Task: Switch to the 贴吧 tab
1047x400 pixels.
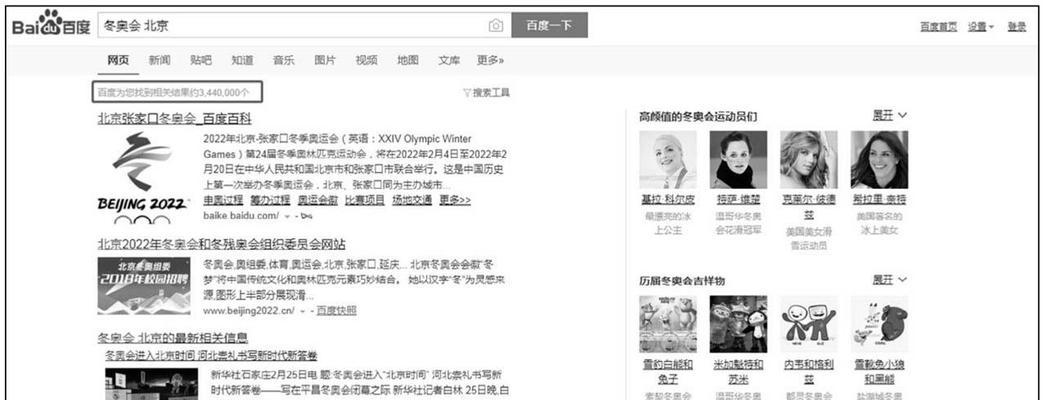Action: [201, 60]
